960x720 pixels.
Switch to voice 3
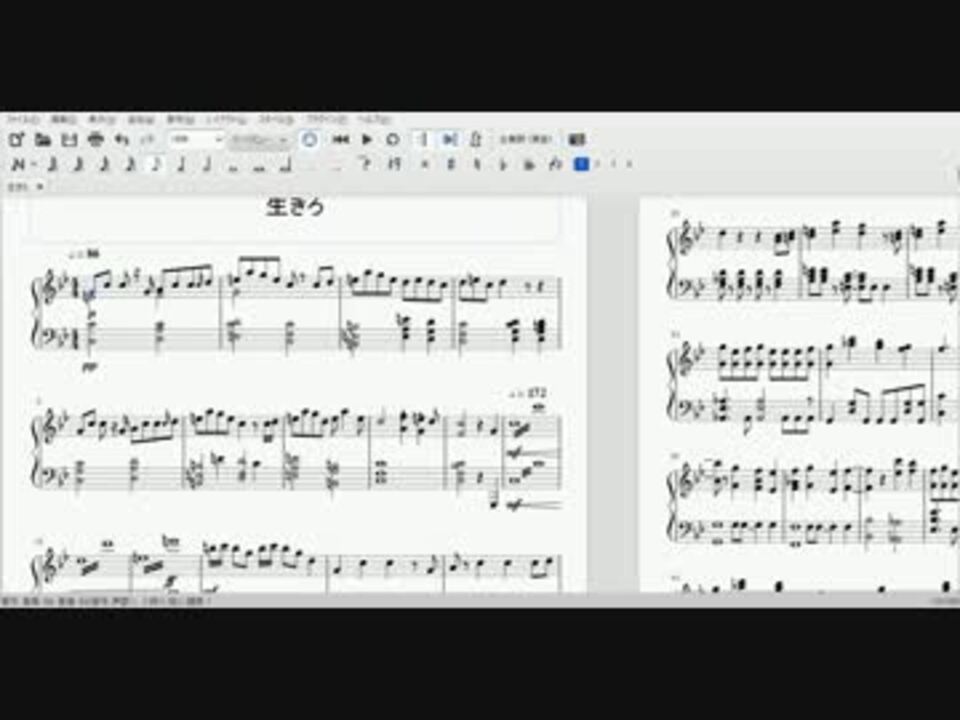[x=614, y=164]
